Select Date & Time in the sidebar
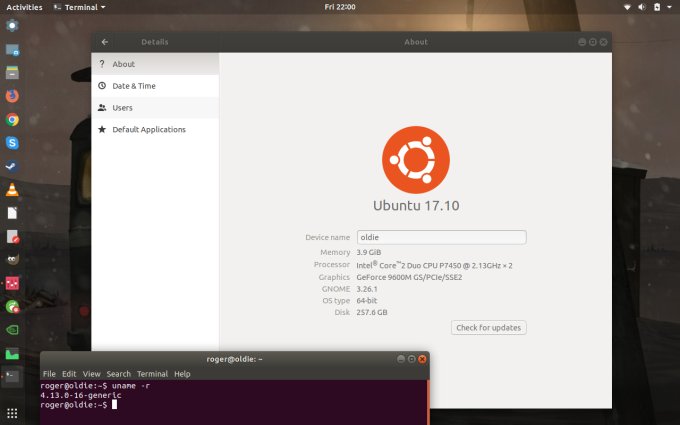Image resolution: width=680 pixels, height=425 pixels. pyautogui.click(x=134, y=86)
